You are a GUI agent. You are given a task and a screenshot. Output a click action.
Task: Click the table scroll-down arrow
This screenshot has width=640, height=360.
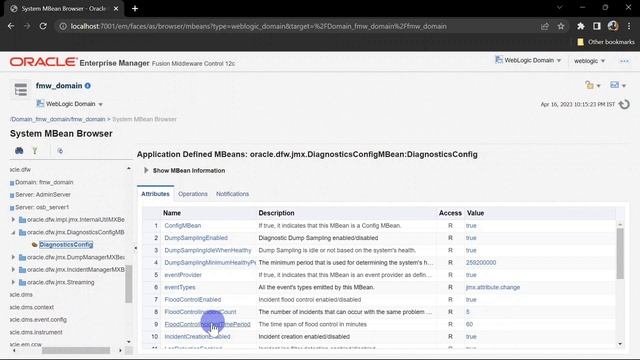click(x=620, y=344)
